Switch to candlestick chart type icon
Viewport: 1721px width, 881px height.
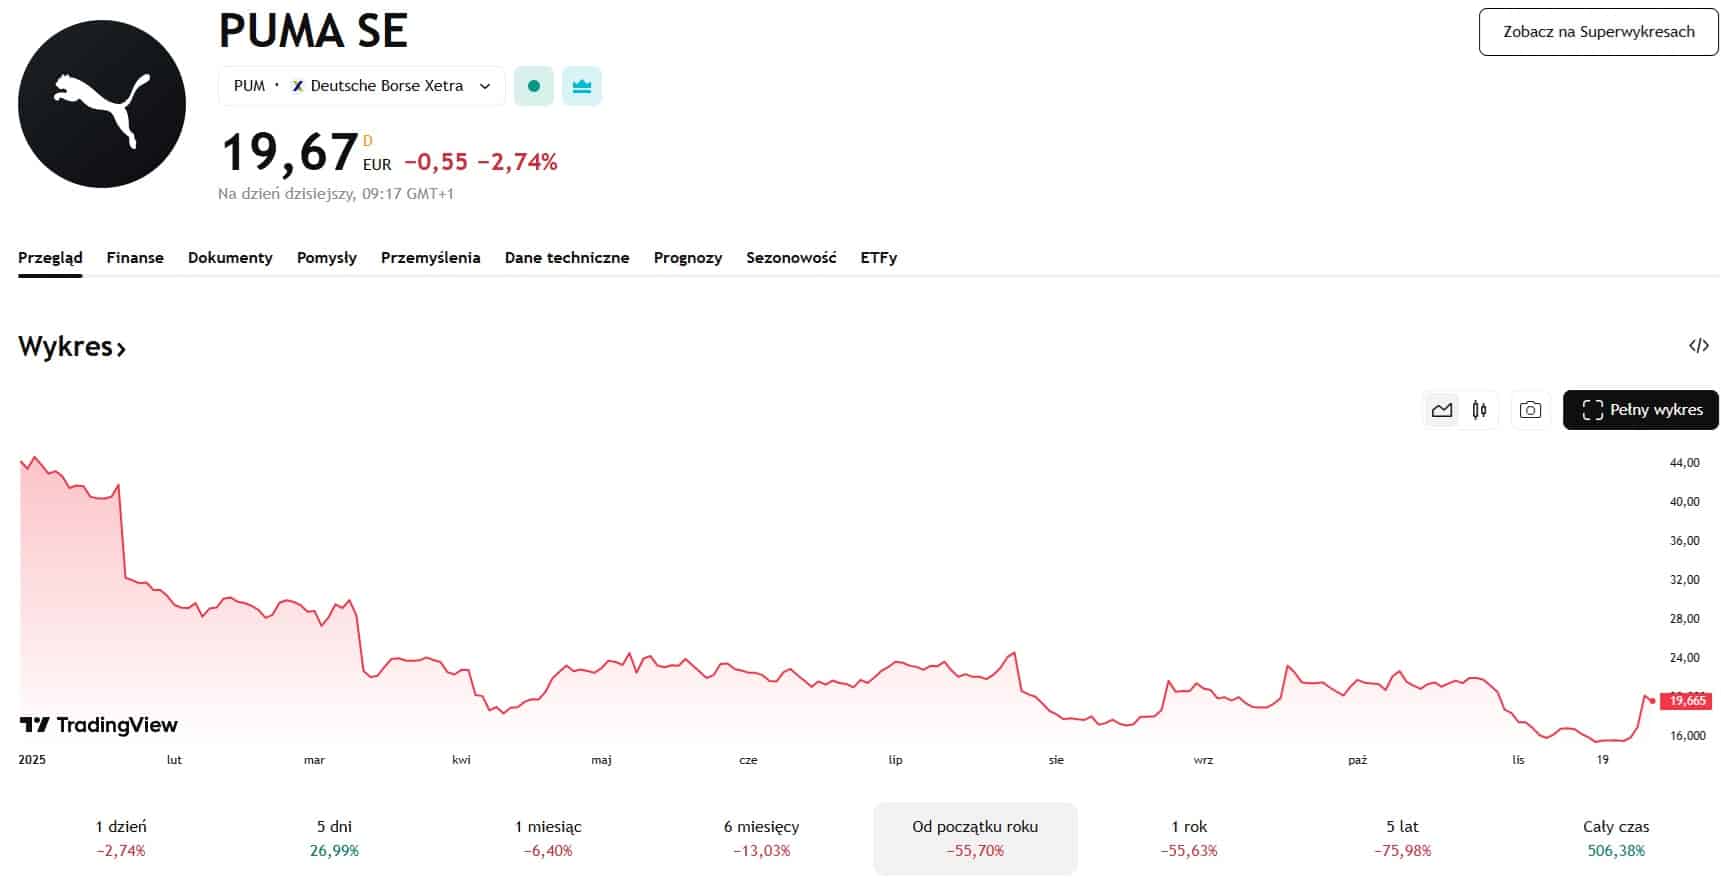1479,410
